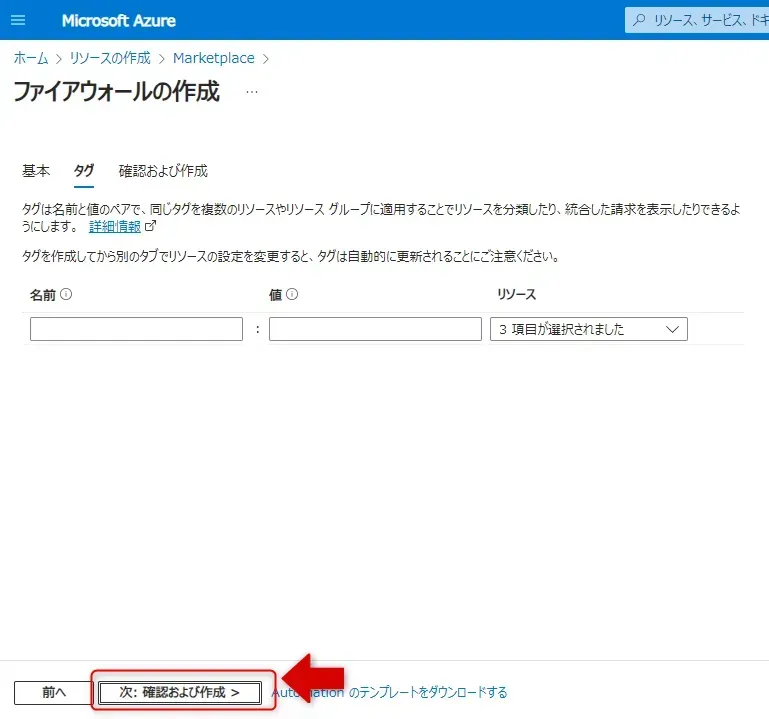The height and width of the screenshot is (719, 769).
Task: Click the search magnifier icon
Action: pos(639,20)
